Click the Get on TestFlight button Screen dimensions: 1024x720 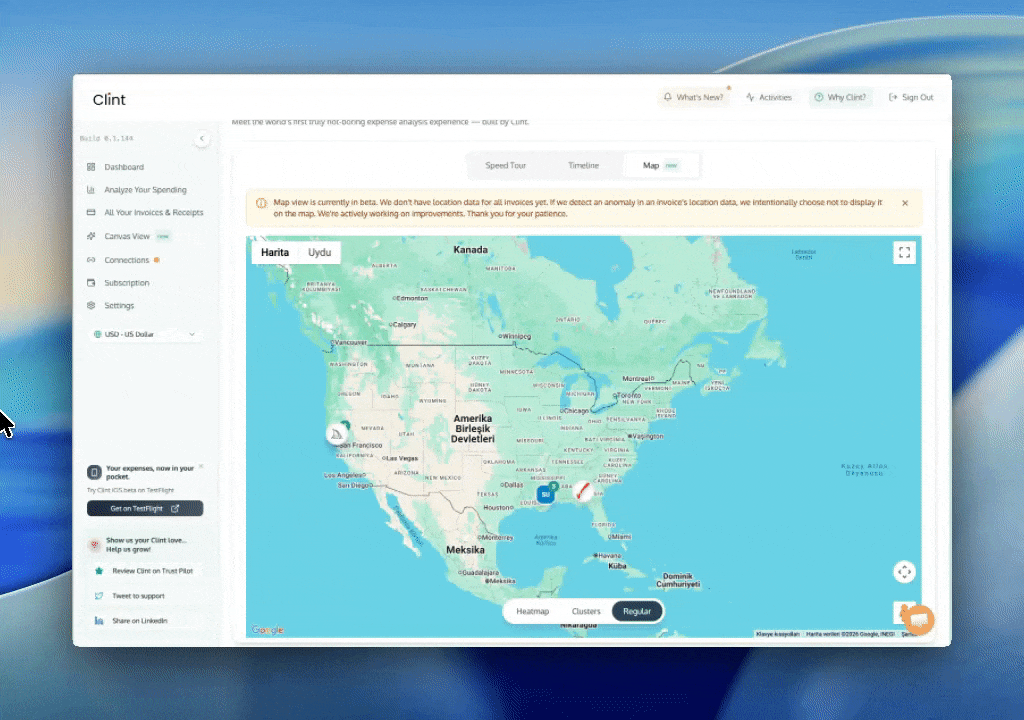145,509
